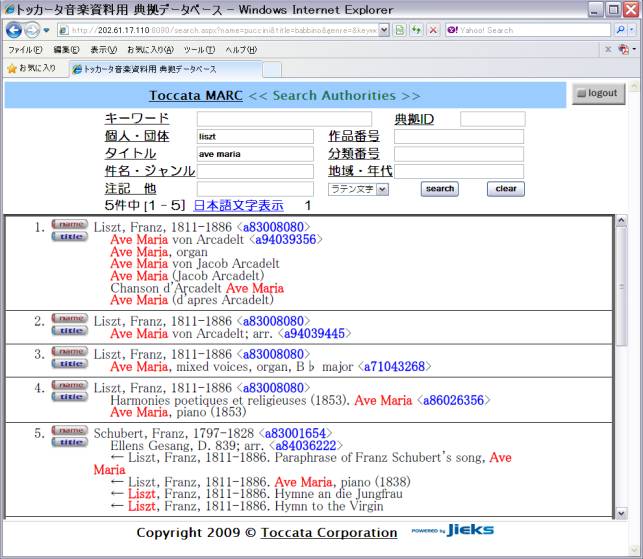Click the 個人・団体 field containing liszt
643x559 pixels.
[255, 137]
